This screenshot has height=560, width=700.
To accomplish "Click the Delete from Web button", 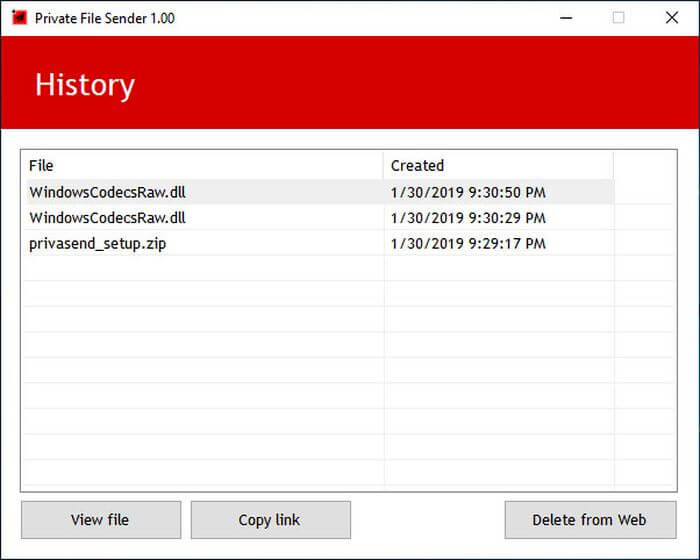I will (590, 520).
